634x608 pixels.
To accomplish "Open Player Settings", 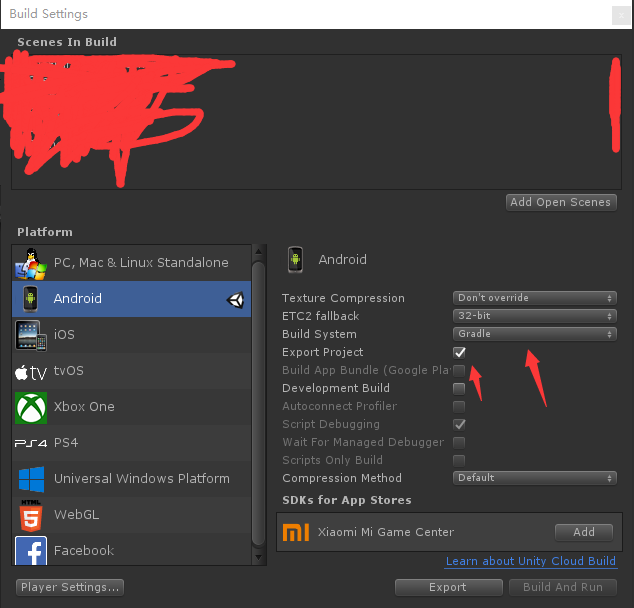I will click(70, 587).
